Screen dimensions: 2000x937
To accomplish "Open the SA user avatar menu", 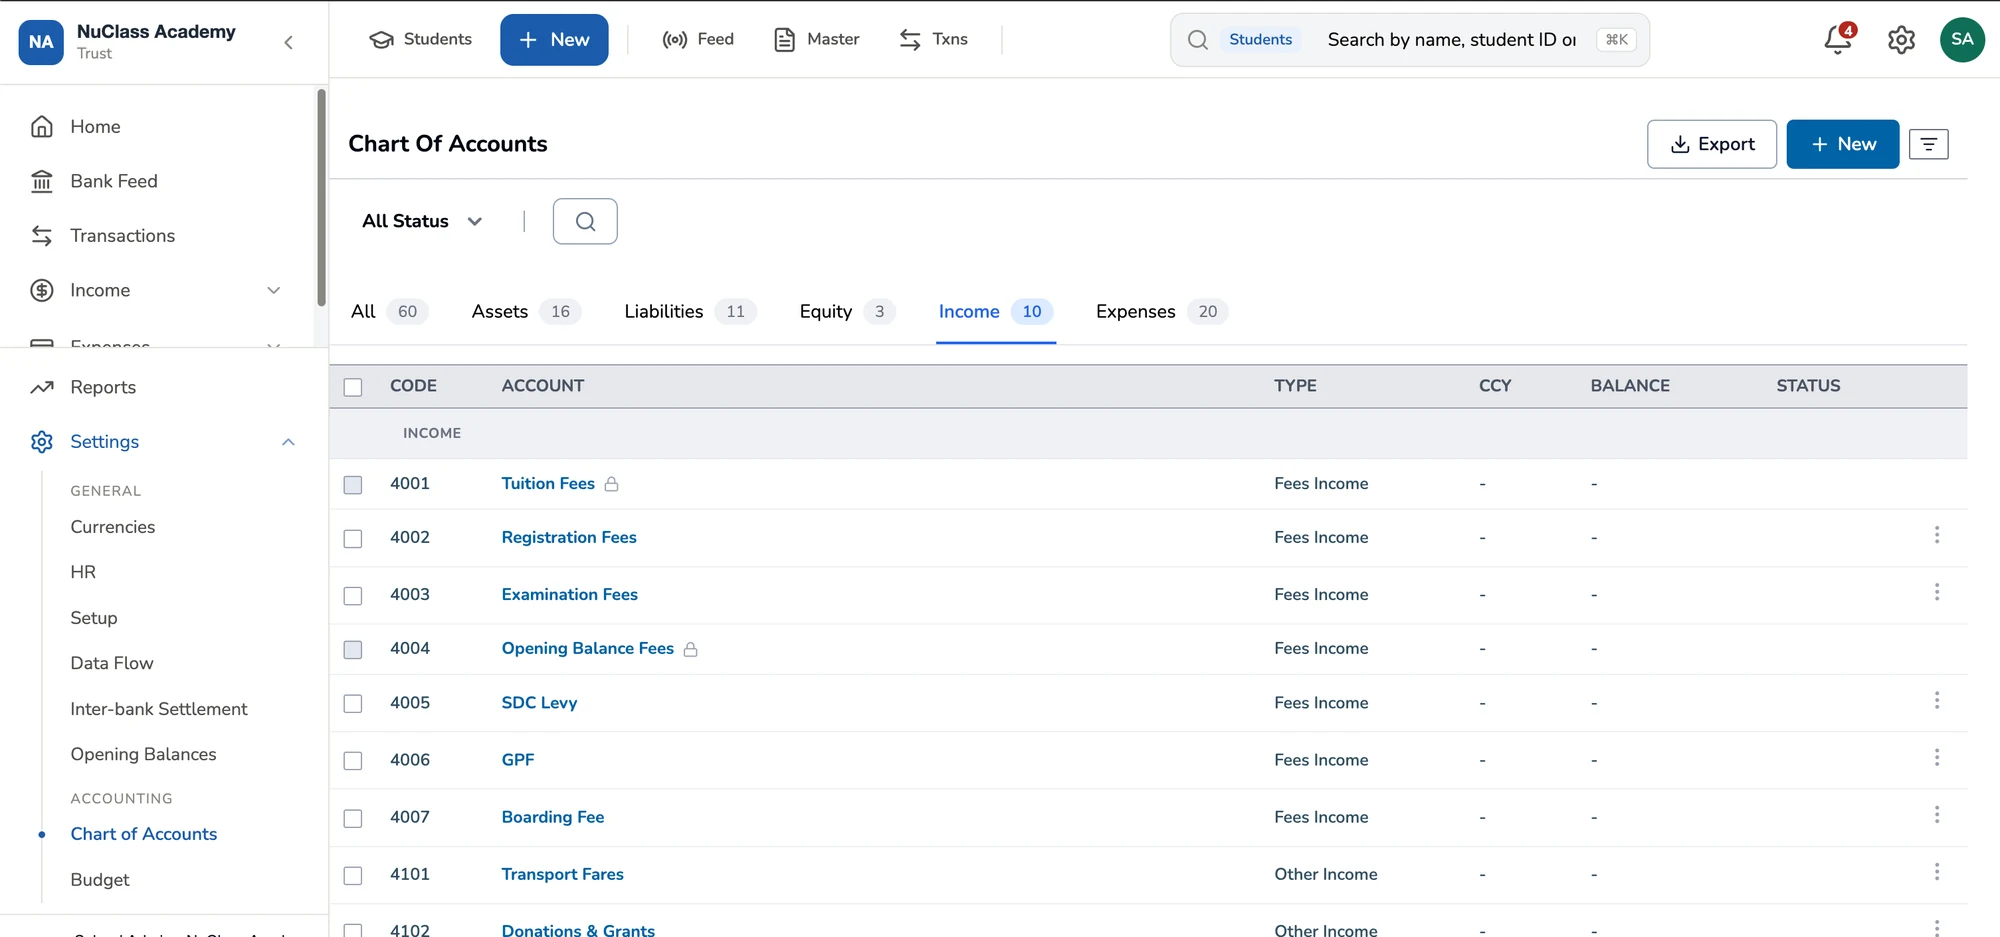I will pos(1962,40).
